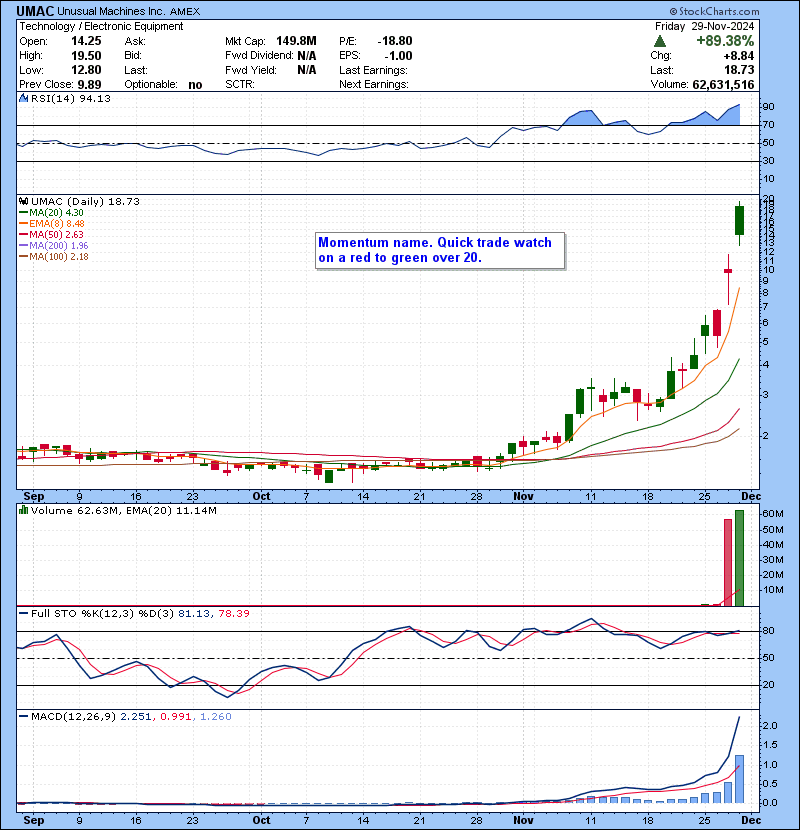Click the Fwd Dividend N/A value

tap(307, 56)
